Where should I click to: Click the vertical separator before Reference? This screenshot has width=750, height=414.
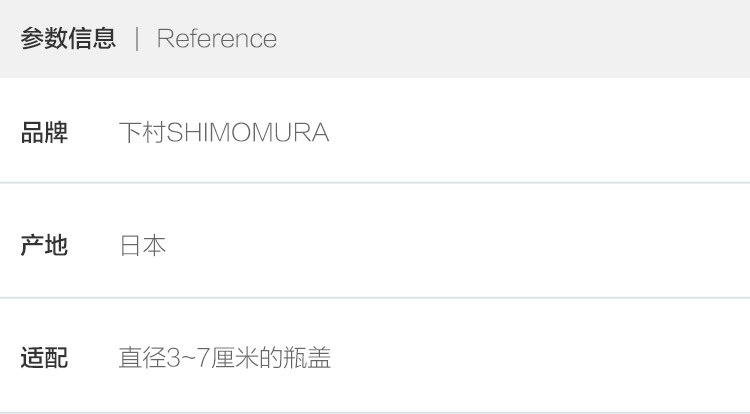pyautogui.click(x=137, y=39)
